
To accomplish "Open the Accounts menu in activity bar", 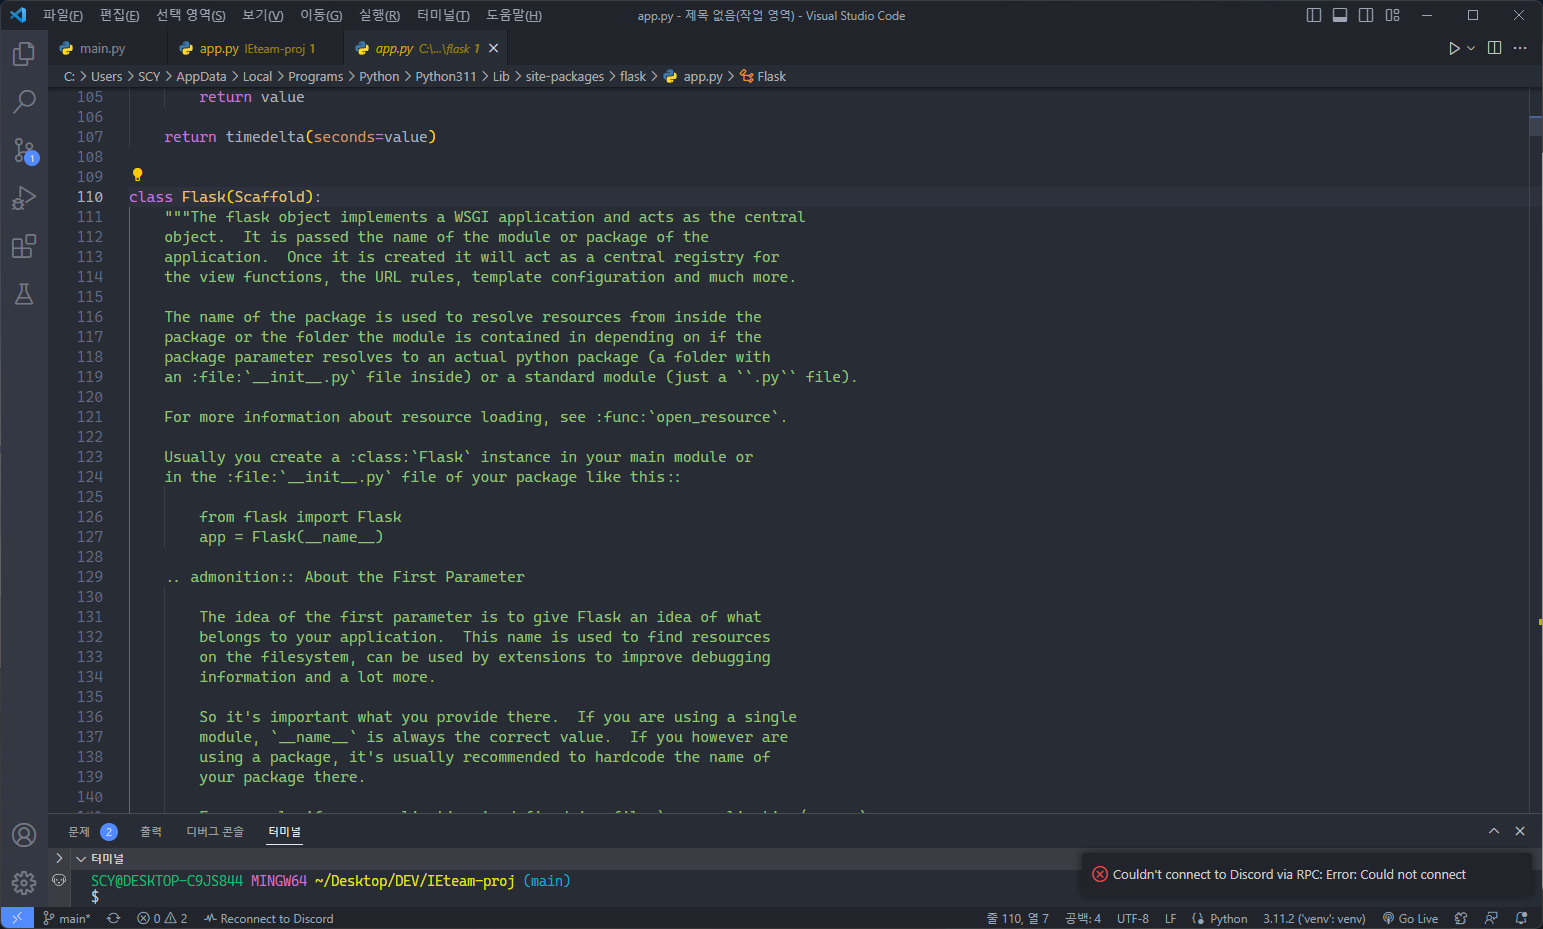I will click(24, 835).
